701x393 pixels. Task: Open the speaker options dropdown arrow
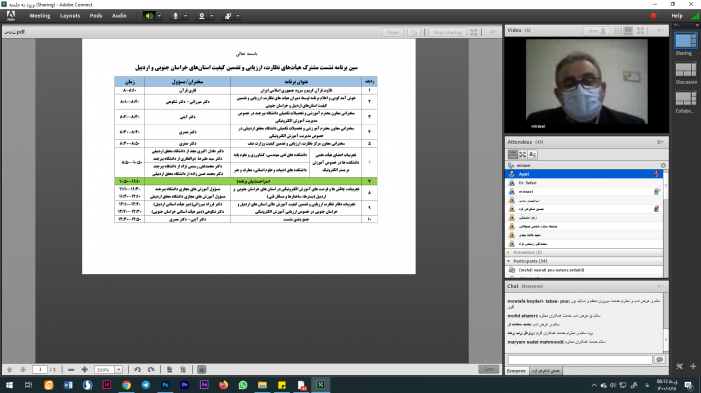(x=159, y=16)
